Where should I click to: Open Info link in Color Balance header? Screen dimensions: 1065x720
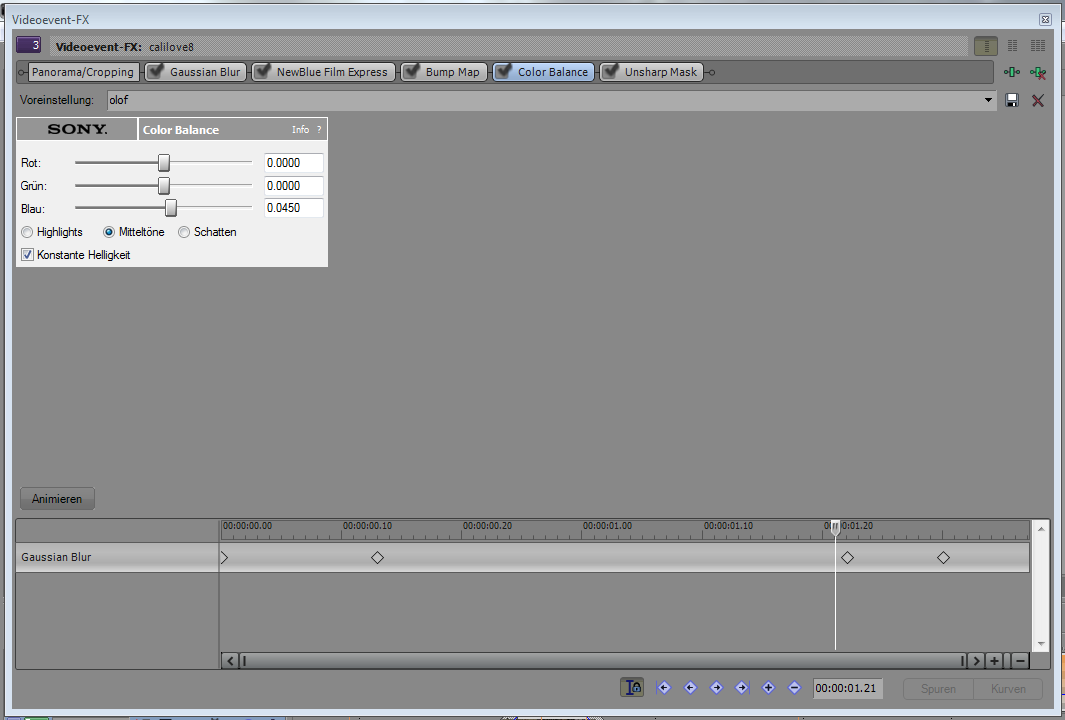coord(300,130)
